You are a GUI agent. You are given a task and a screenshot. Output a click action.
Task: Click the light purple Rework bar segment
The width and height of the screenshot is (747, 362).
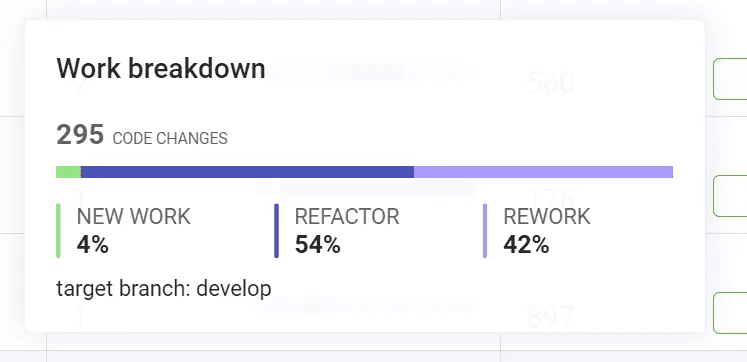pos(544,172)
